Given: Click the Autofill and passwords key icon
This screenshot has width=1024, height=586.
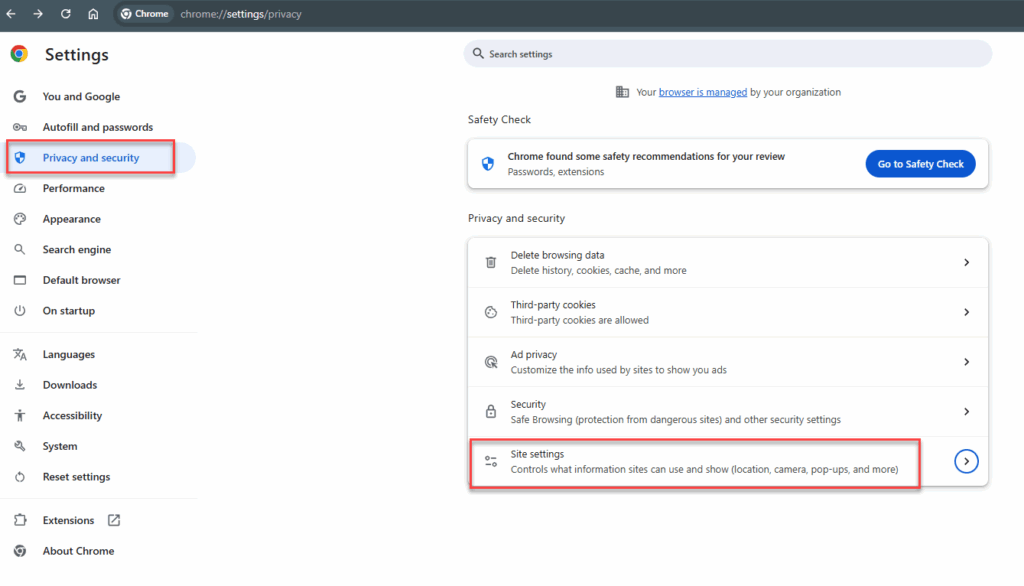Looking at the screenshot, I should click(x=19, y=127).
